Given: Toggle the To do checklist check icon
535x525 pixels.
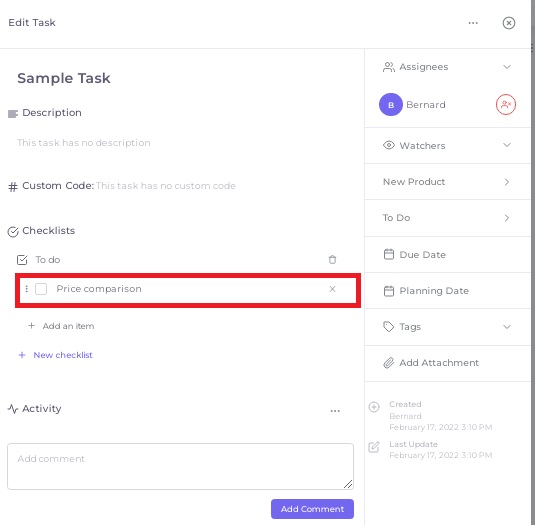Looking at the screenshot, I should (22, 260).
